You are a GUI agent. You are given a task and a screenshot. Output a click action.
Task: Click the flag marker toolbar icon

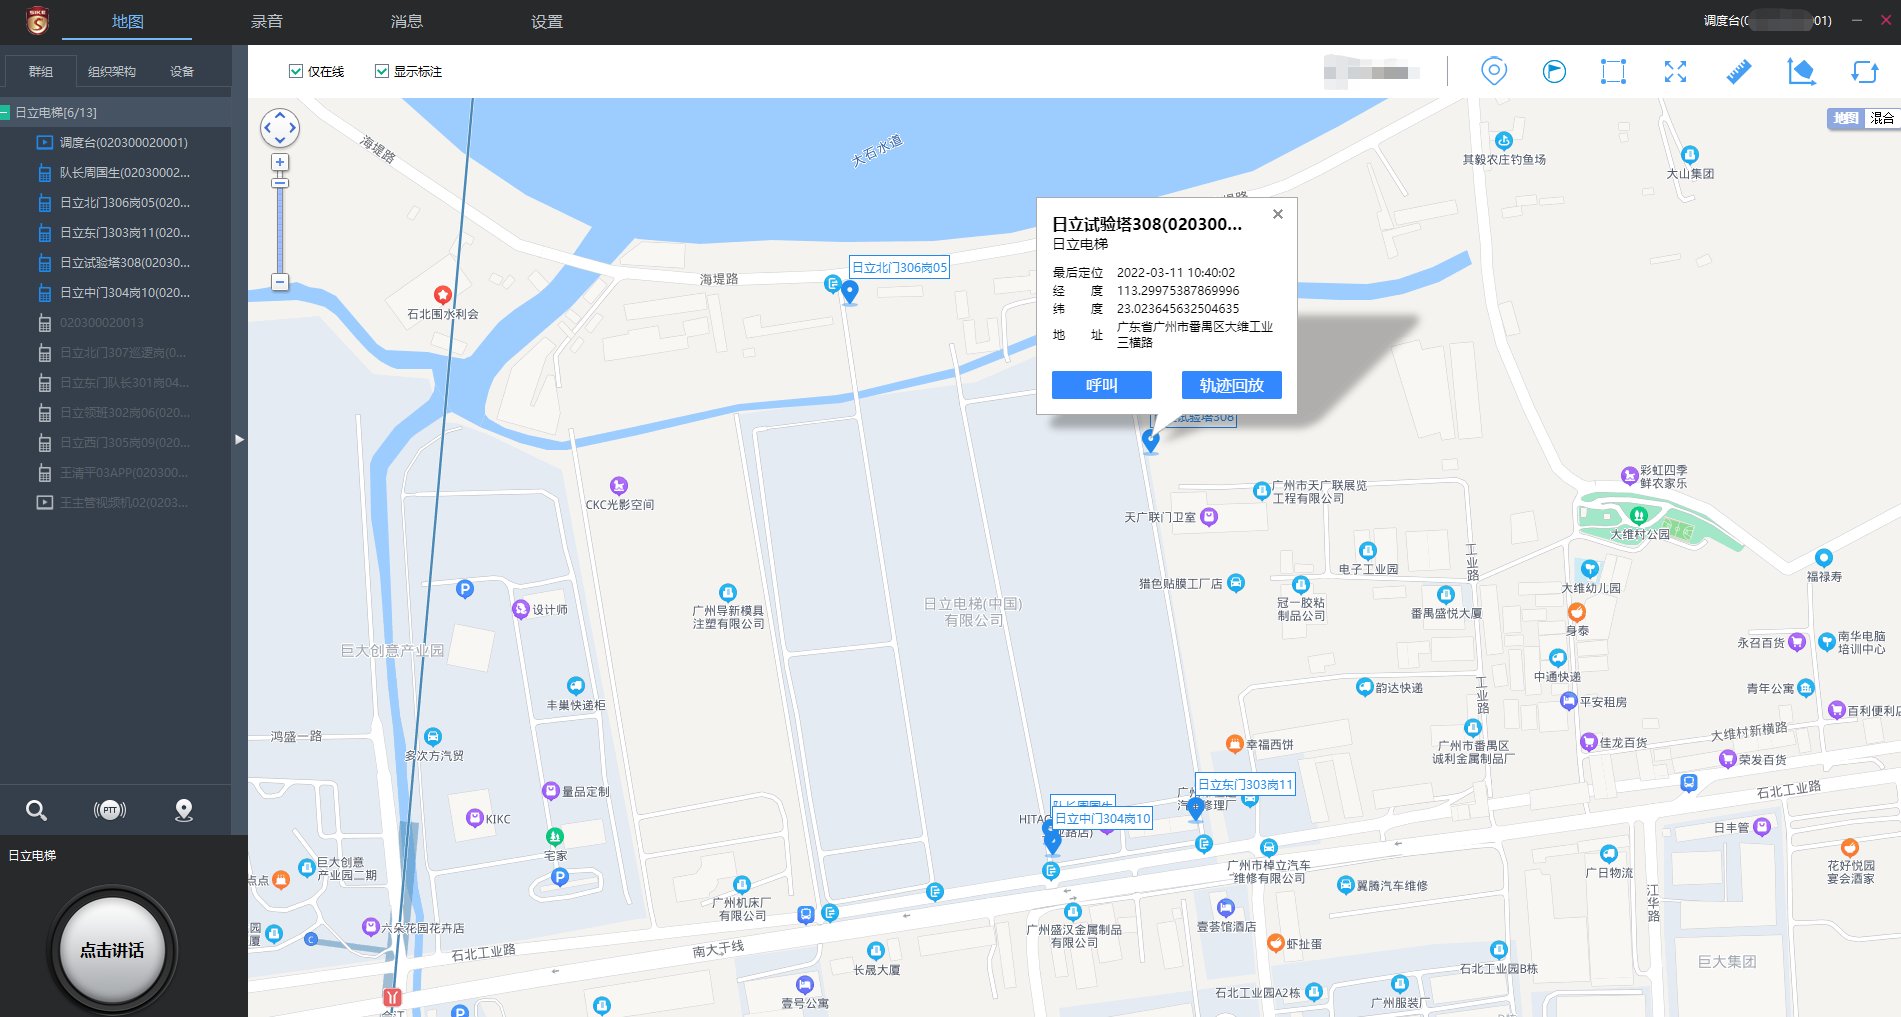[x=1554, y=71]
